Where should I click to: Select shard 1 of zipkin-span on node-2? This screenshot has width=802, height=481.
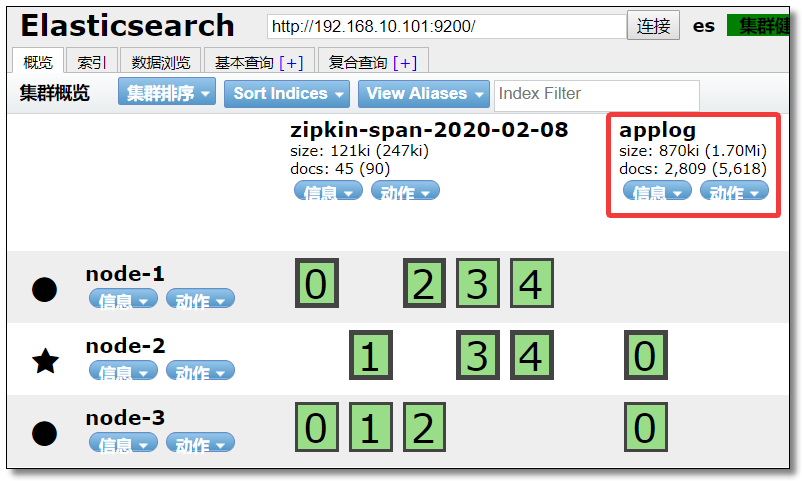coord(371,355)
